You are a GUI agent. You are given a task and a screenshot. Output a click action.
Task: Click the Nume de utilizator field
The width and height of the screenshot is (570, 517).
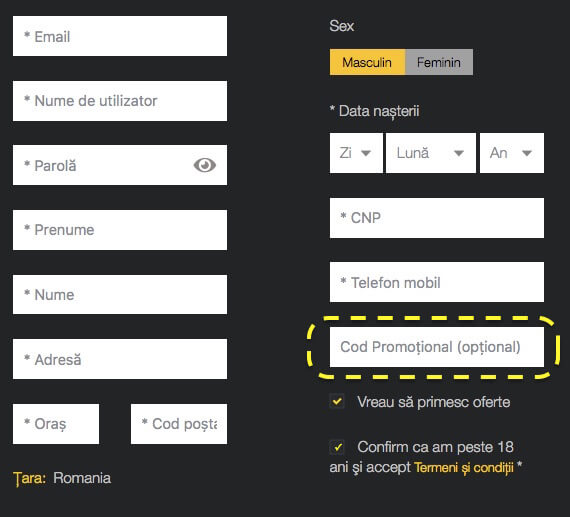pos(120,101)
